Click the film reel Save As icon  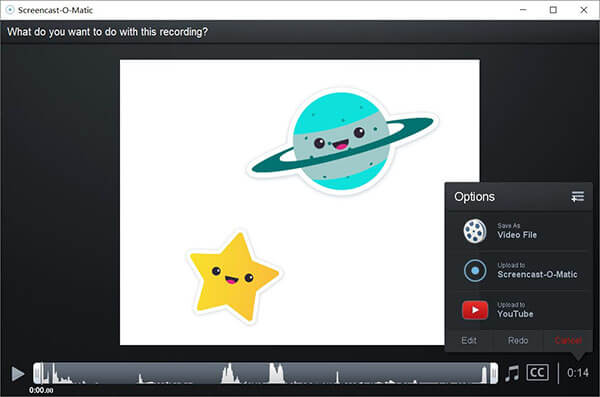pos(475,231)
